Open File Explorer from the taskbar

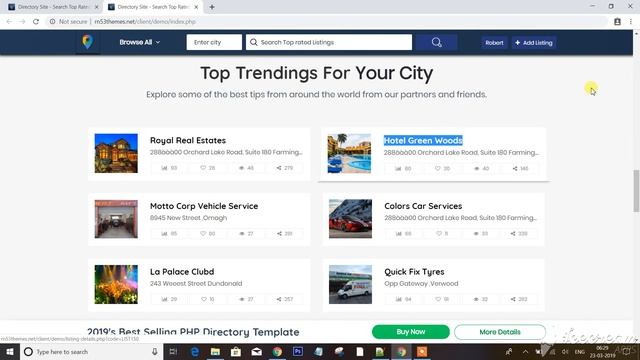[x=216, y=351]
